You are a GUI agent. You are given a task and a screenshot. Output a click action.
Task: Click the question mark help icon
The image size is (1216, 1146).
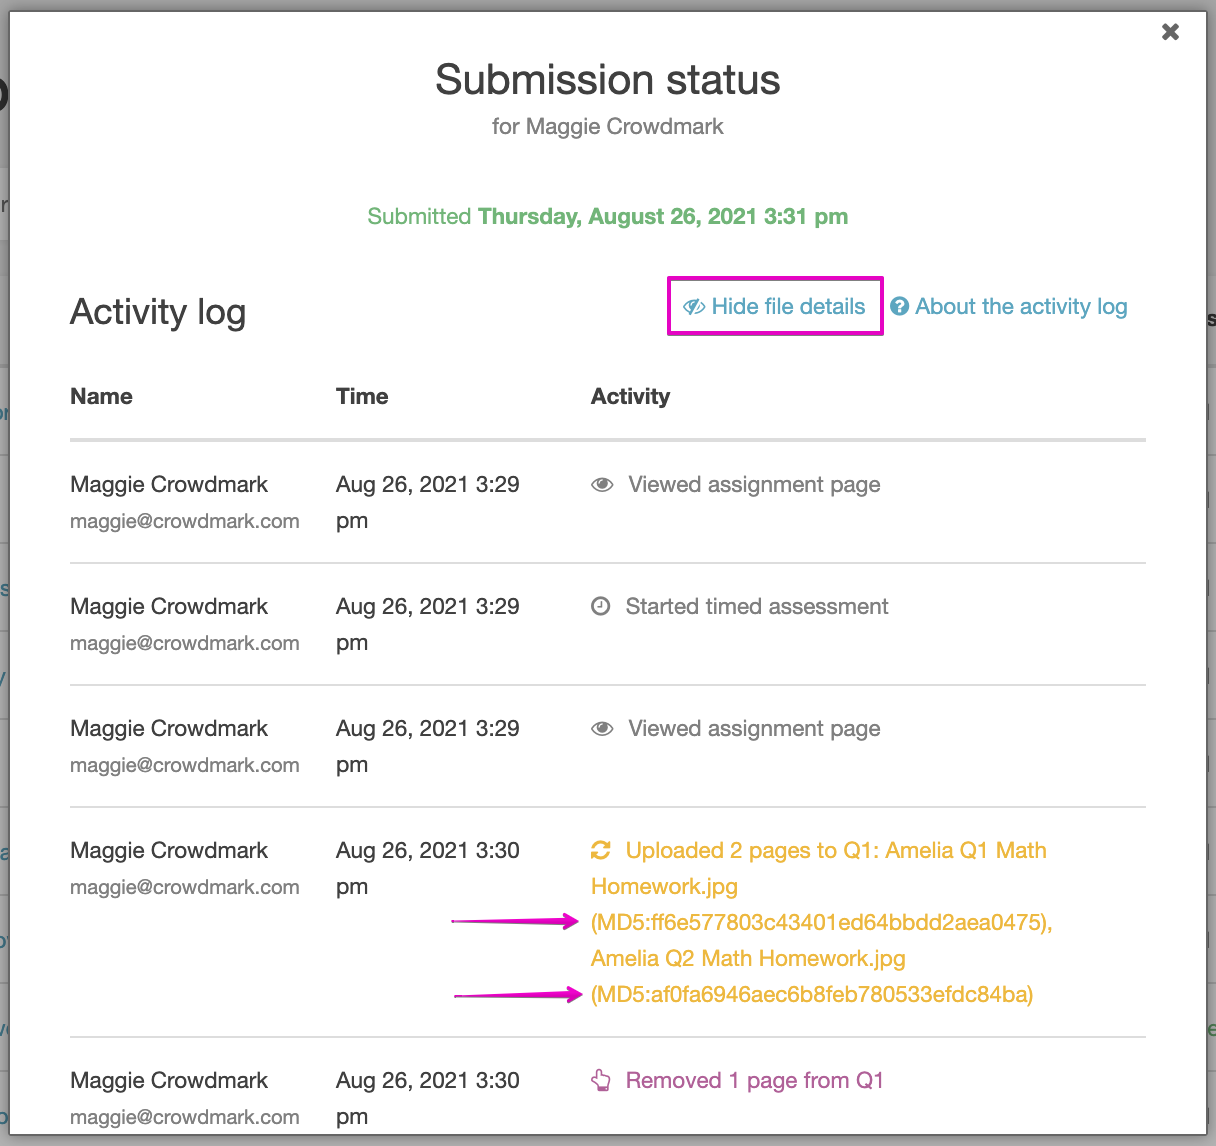(x=899, y=306)
